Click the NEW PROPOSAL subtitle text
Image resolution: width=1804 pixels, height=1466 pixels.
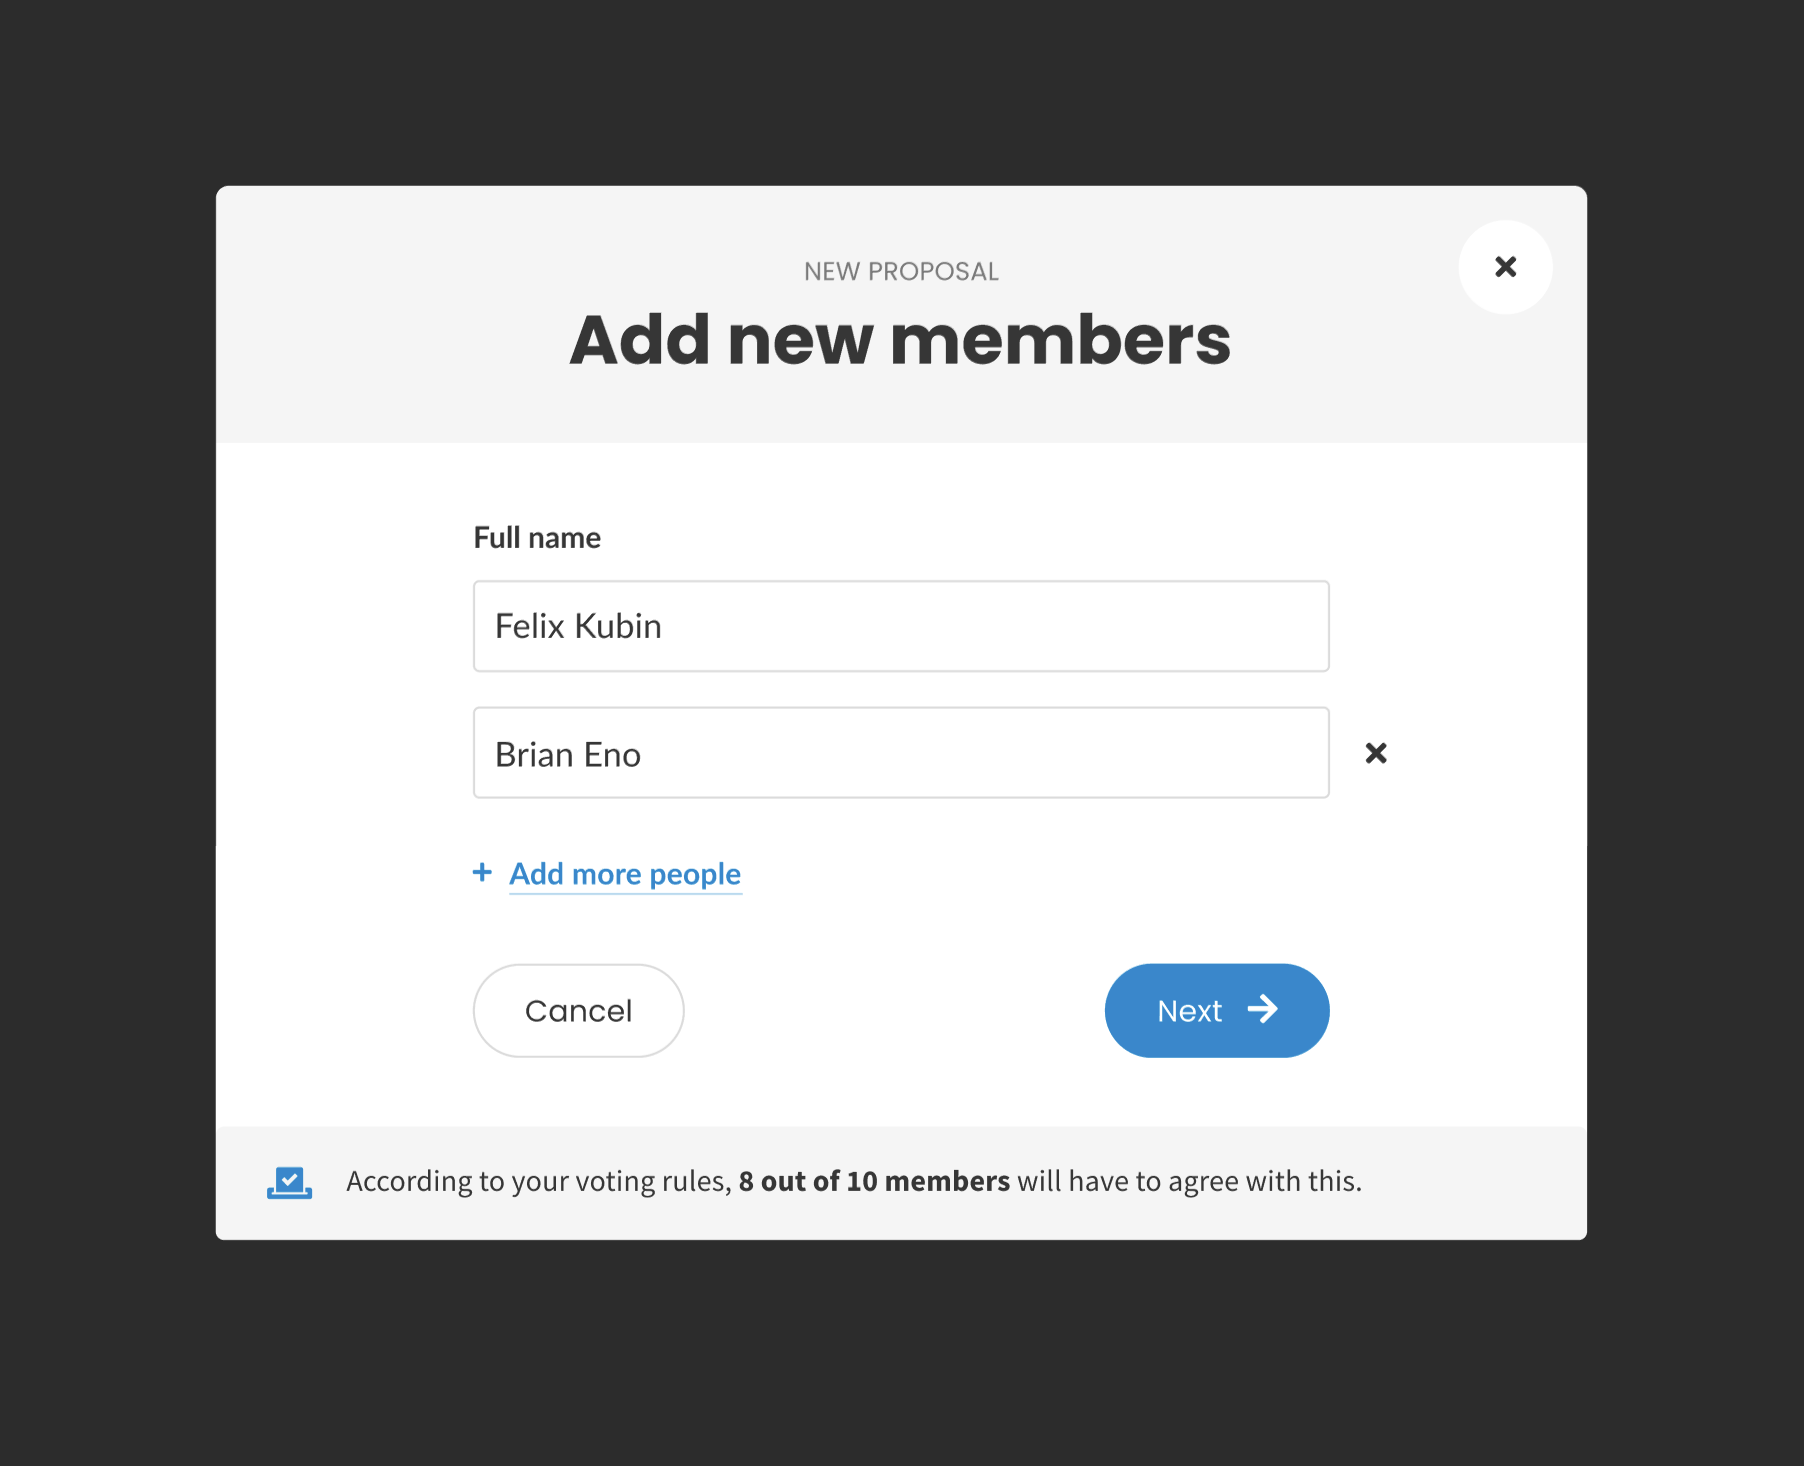click(901, 272)
